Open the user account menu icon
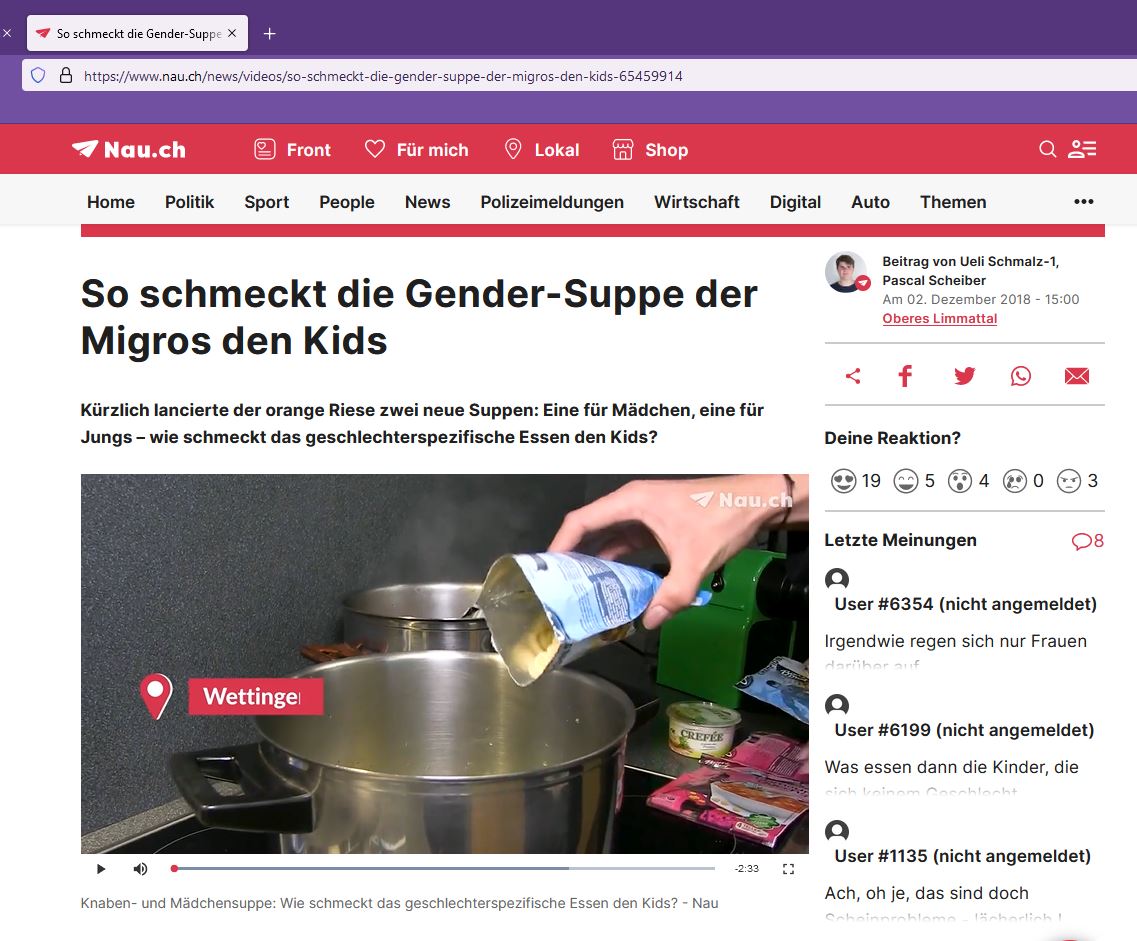Image resolution: width=1137 pixels, height=941 pixels. tap(1082, 149)
